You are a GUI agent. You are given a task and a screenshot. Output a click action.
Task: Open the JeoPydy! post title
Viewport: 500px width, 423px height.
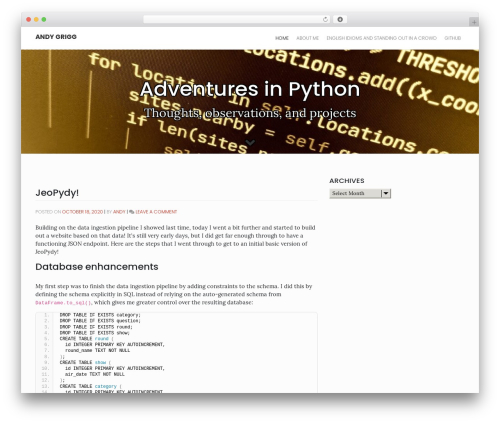point(57,193)
